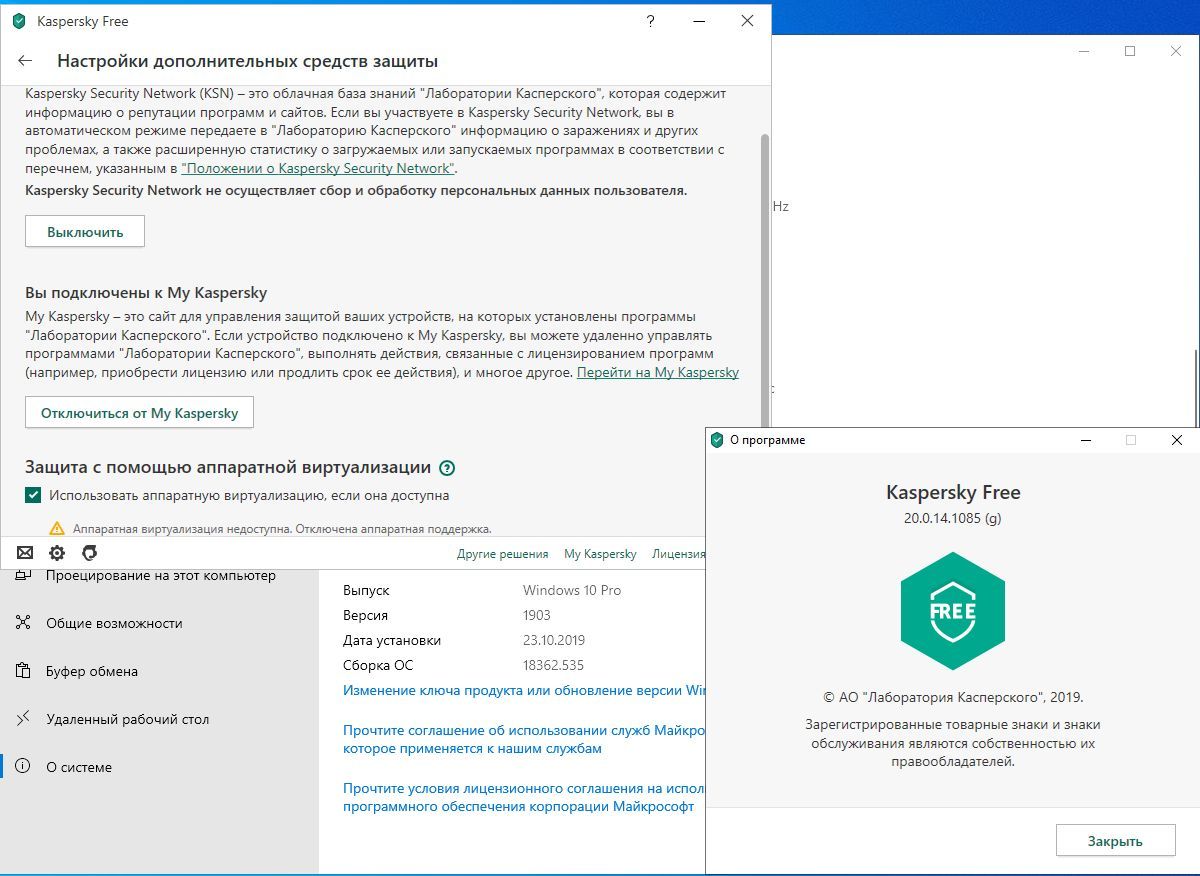Select О системе in Windows settings sidebar
The width and height of the screenshot is (1200, 876).
tap(79, 767)
